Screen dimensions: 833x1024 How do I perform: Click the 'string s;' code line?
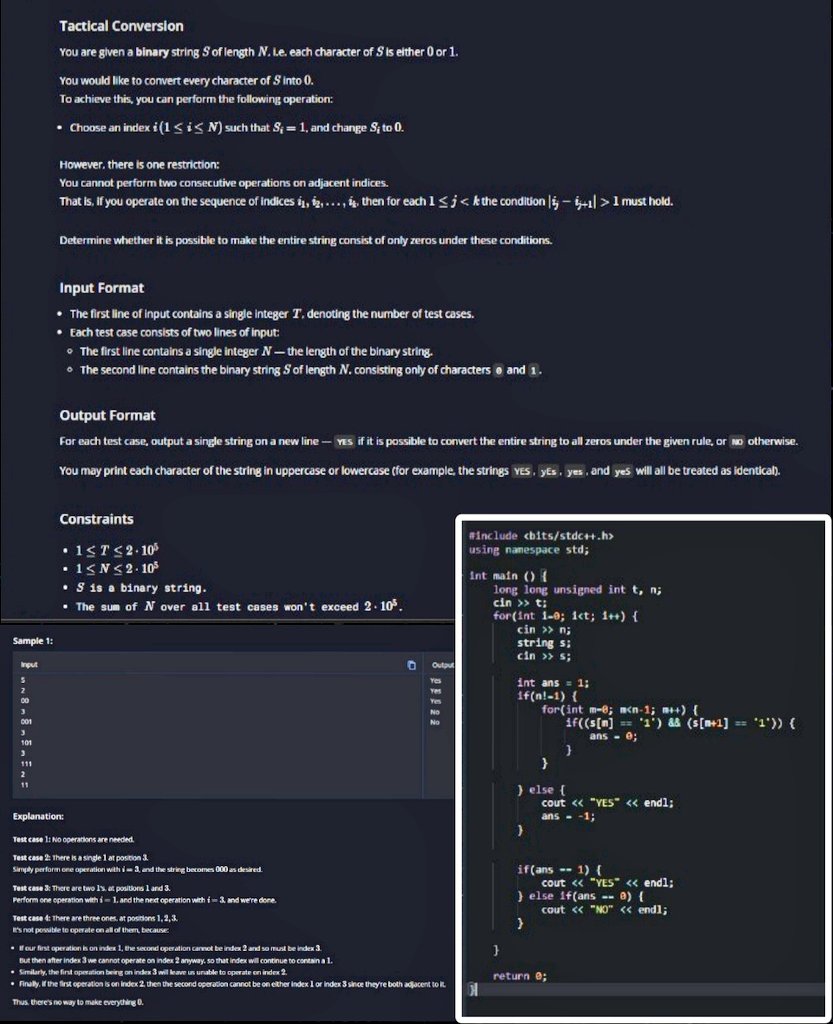point(544,643)
